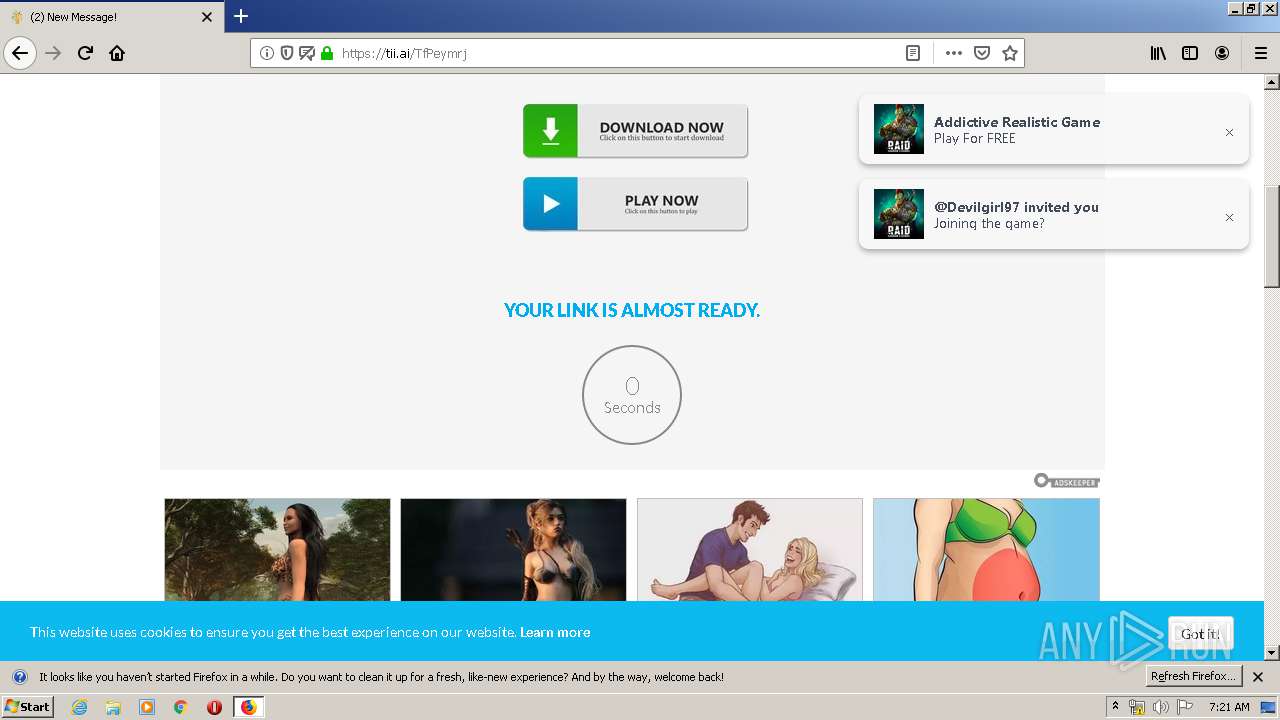Click the green DOWNLOAD NOW button
The height and width of the screenshot is (720, 1280).
point(635,131)
